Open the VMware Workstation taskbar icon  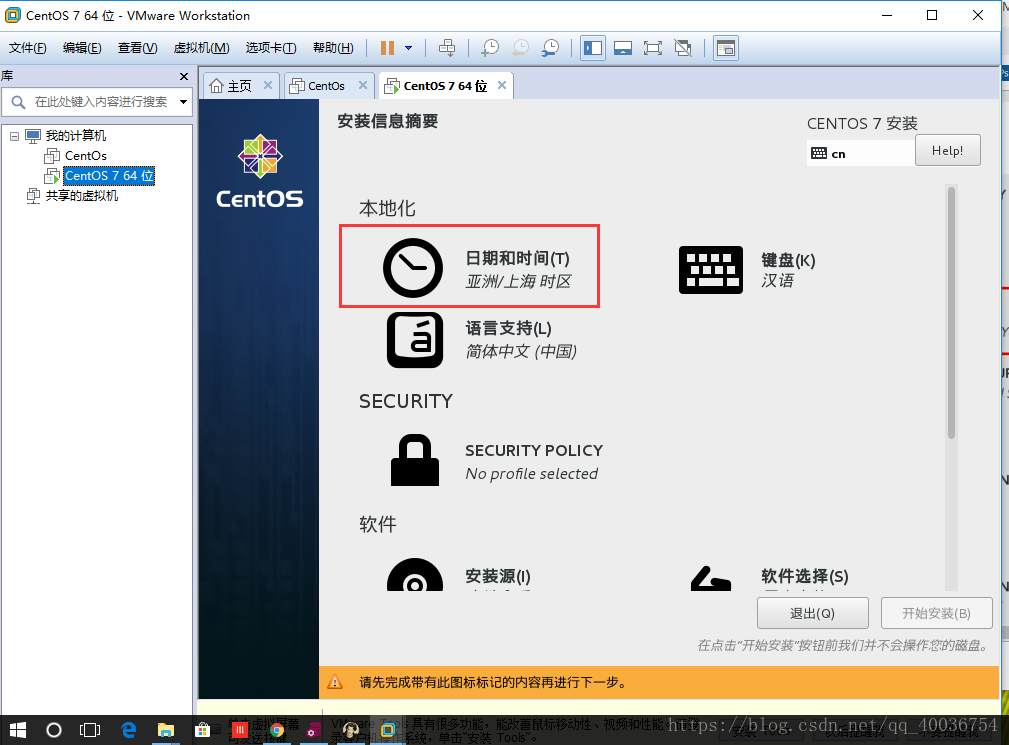388,730
